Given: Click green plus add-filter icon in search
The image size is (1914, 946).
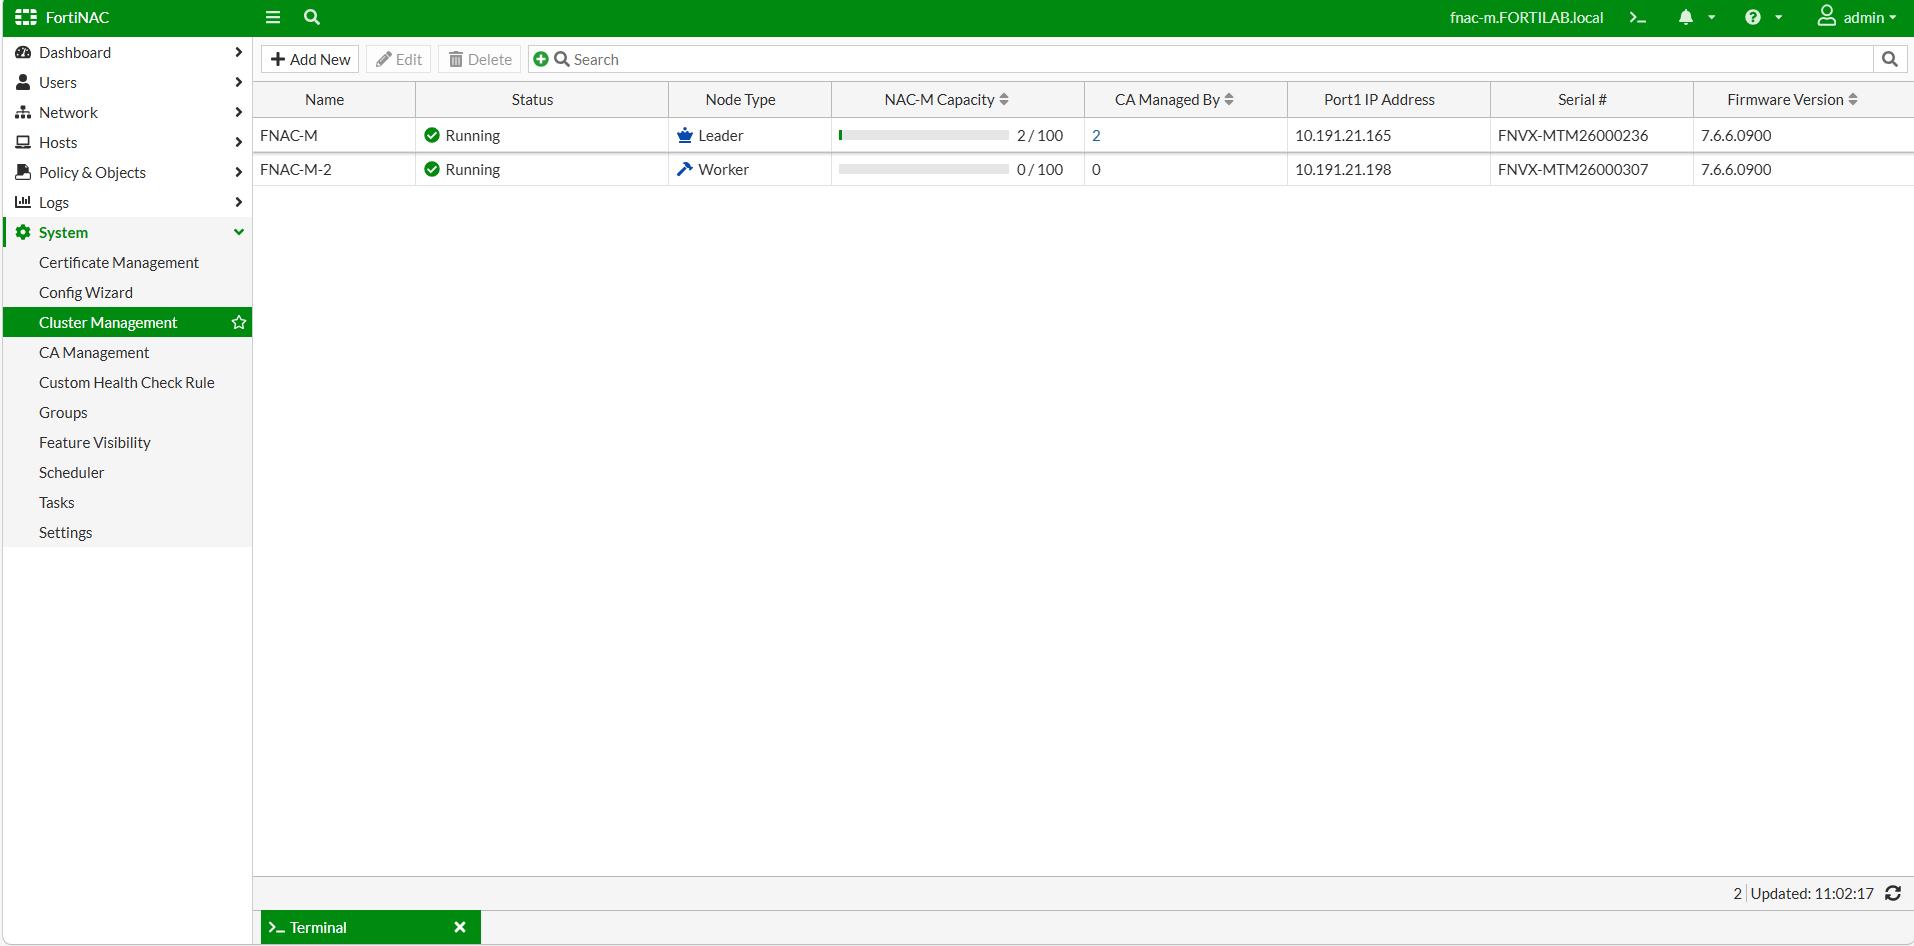Looking at the screenshot, I should tap(541, 59).
